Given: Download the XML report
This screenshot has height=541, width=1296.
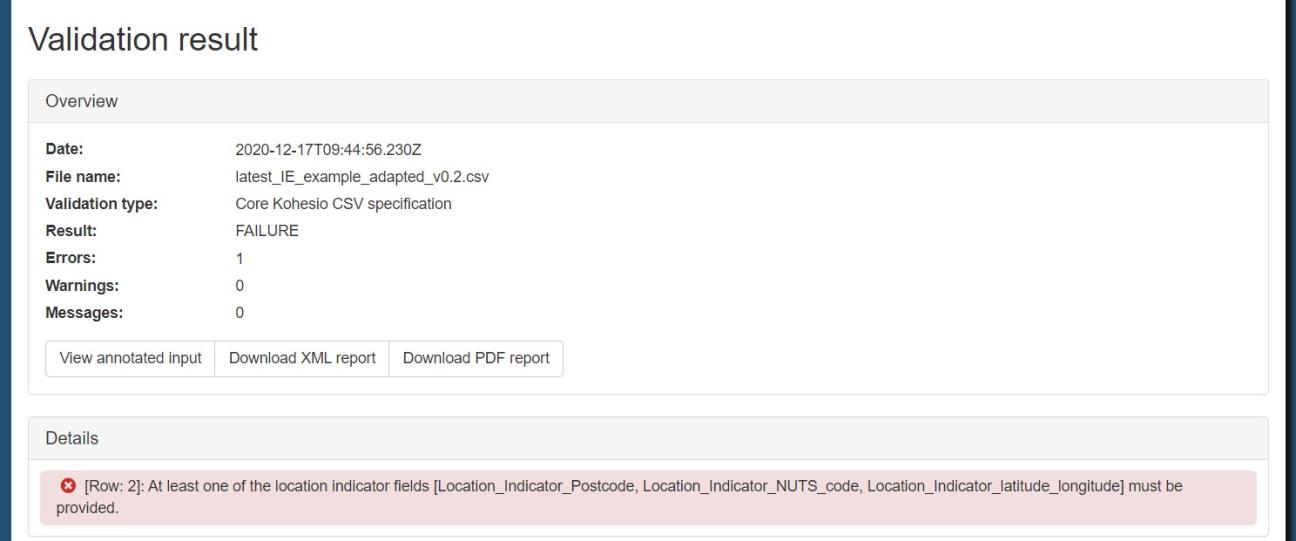Looking at the screenshot, I should [x=302, y=359].
